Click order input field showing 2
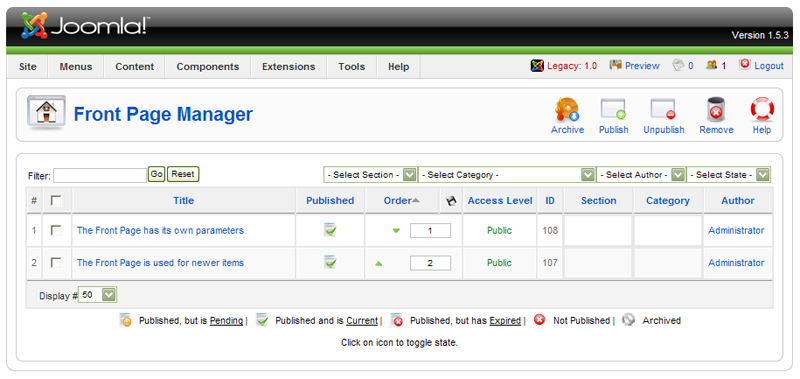Screen dimensions: 800x379 point(430,263)
